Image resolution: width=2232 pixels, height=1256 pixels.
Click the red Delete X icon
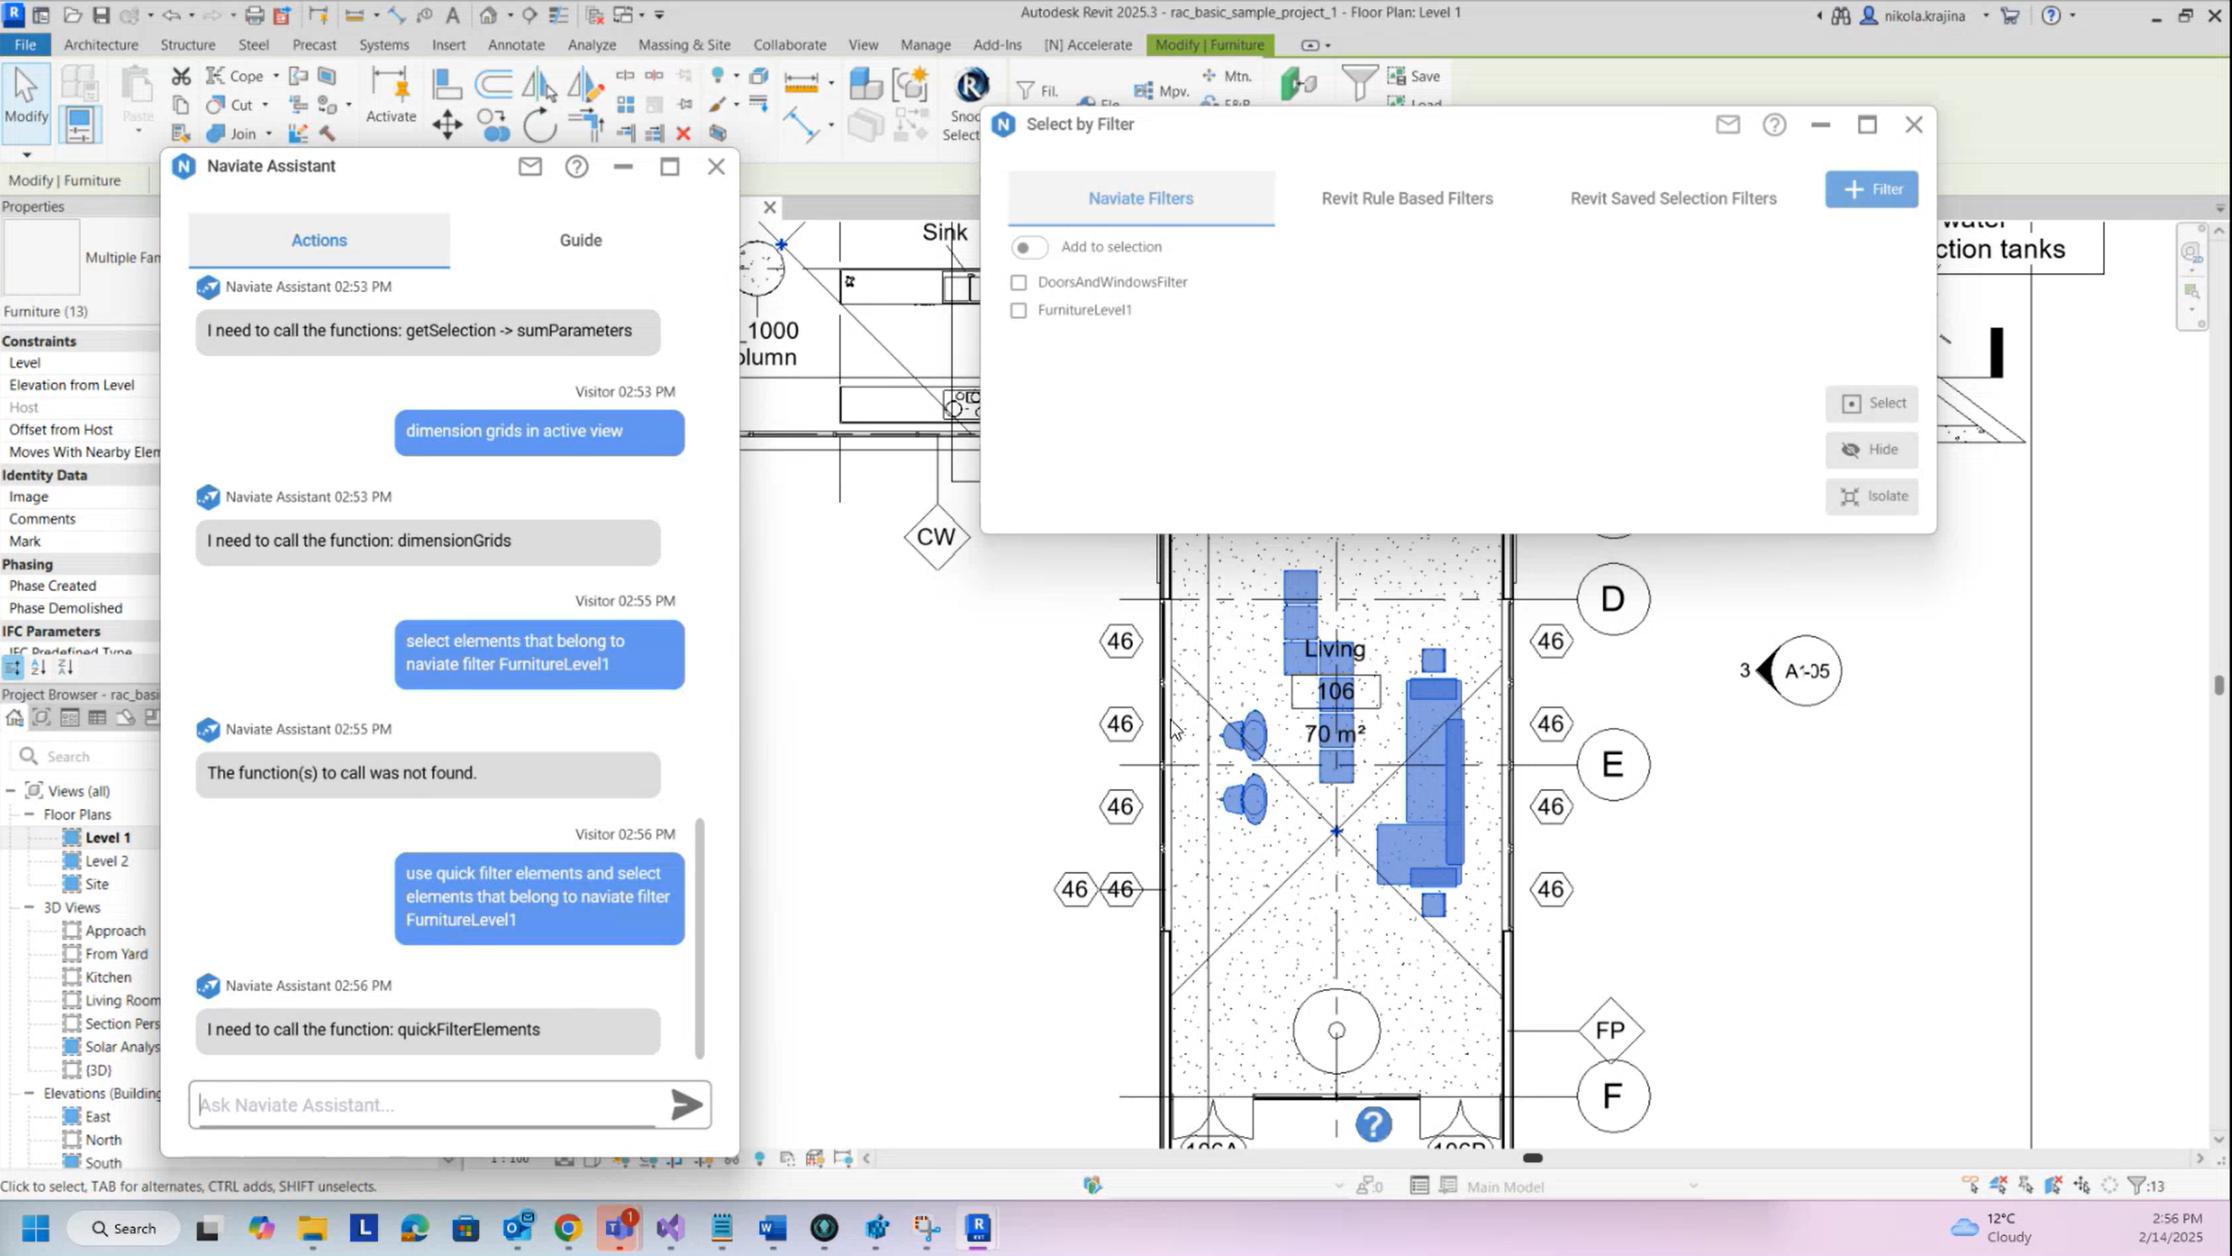tap(683, 133)
